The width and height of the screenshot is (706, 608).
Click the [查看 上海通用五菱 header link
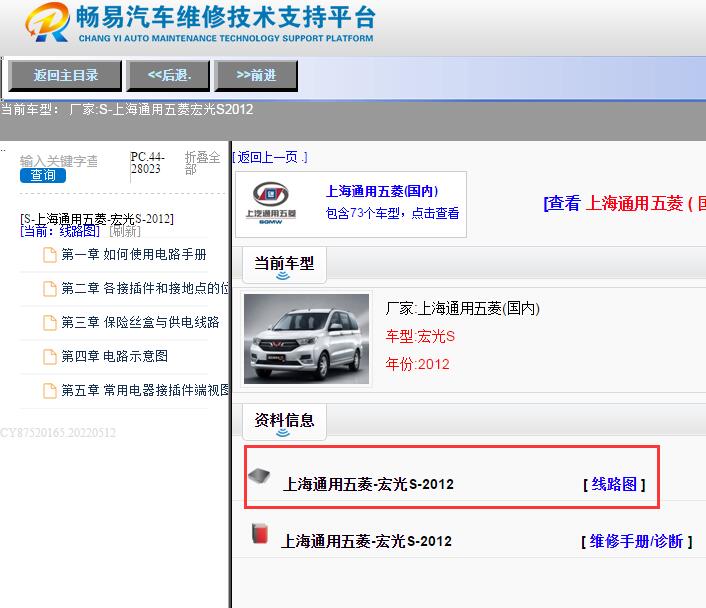tap(625, 204)
